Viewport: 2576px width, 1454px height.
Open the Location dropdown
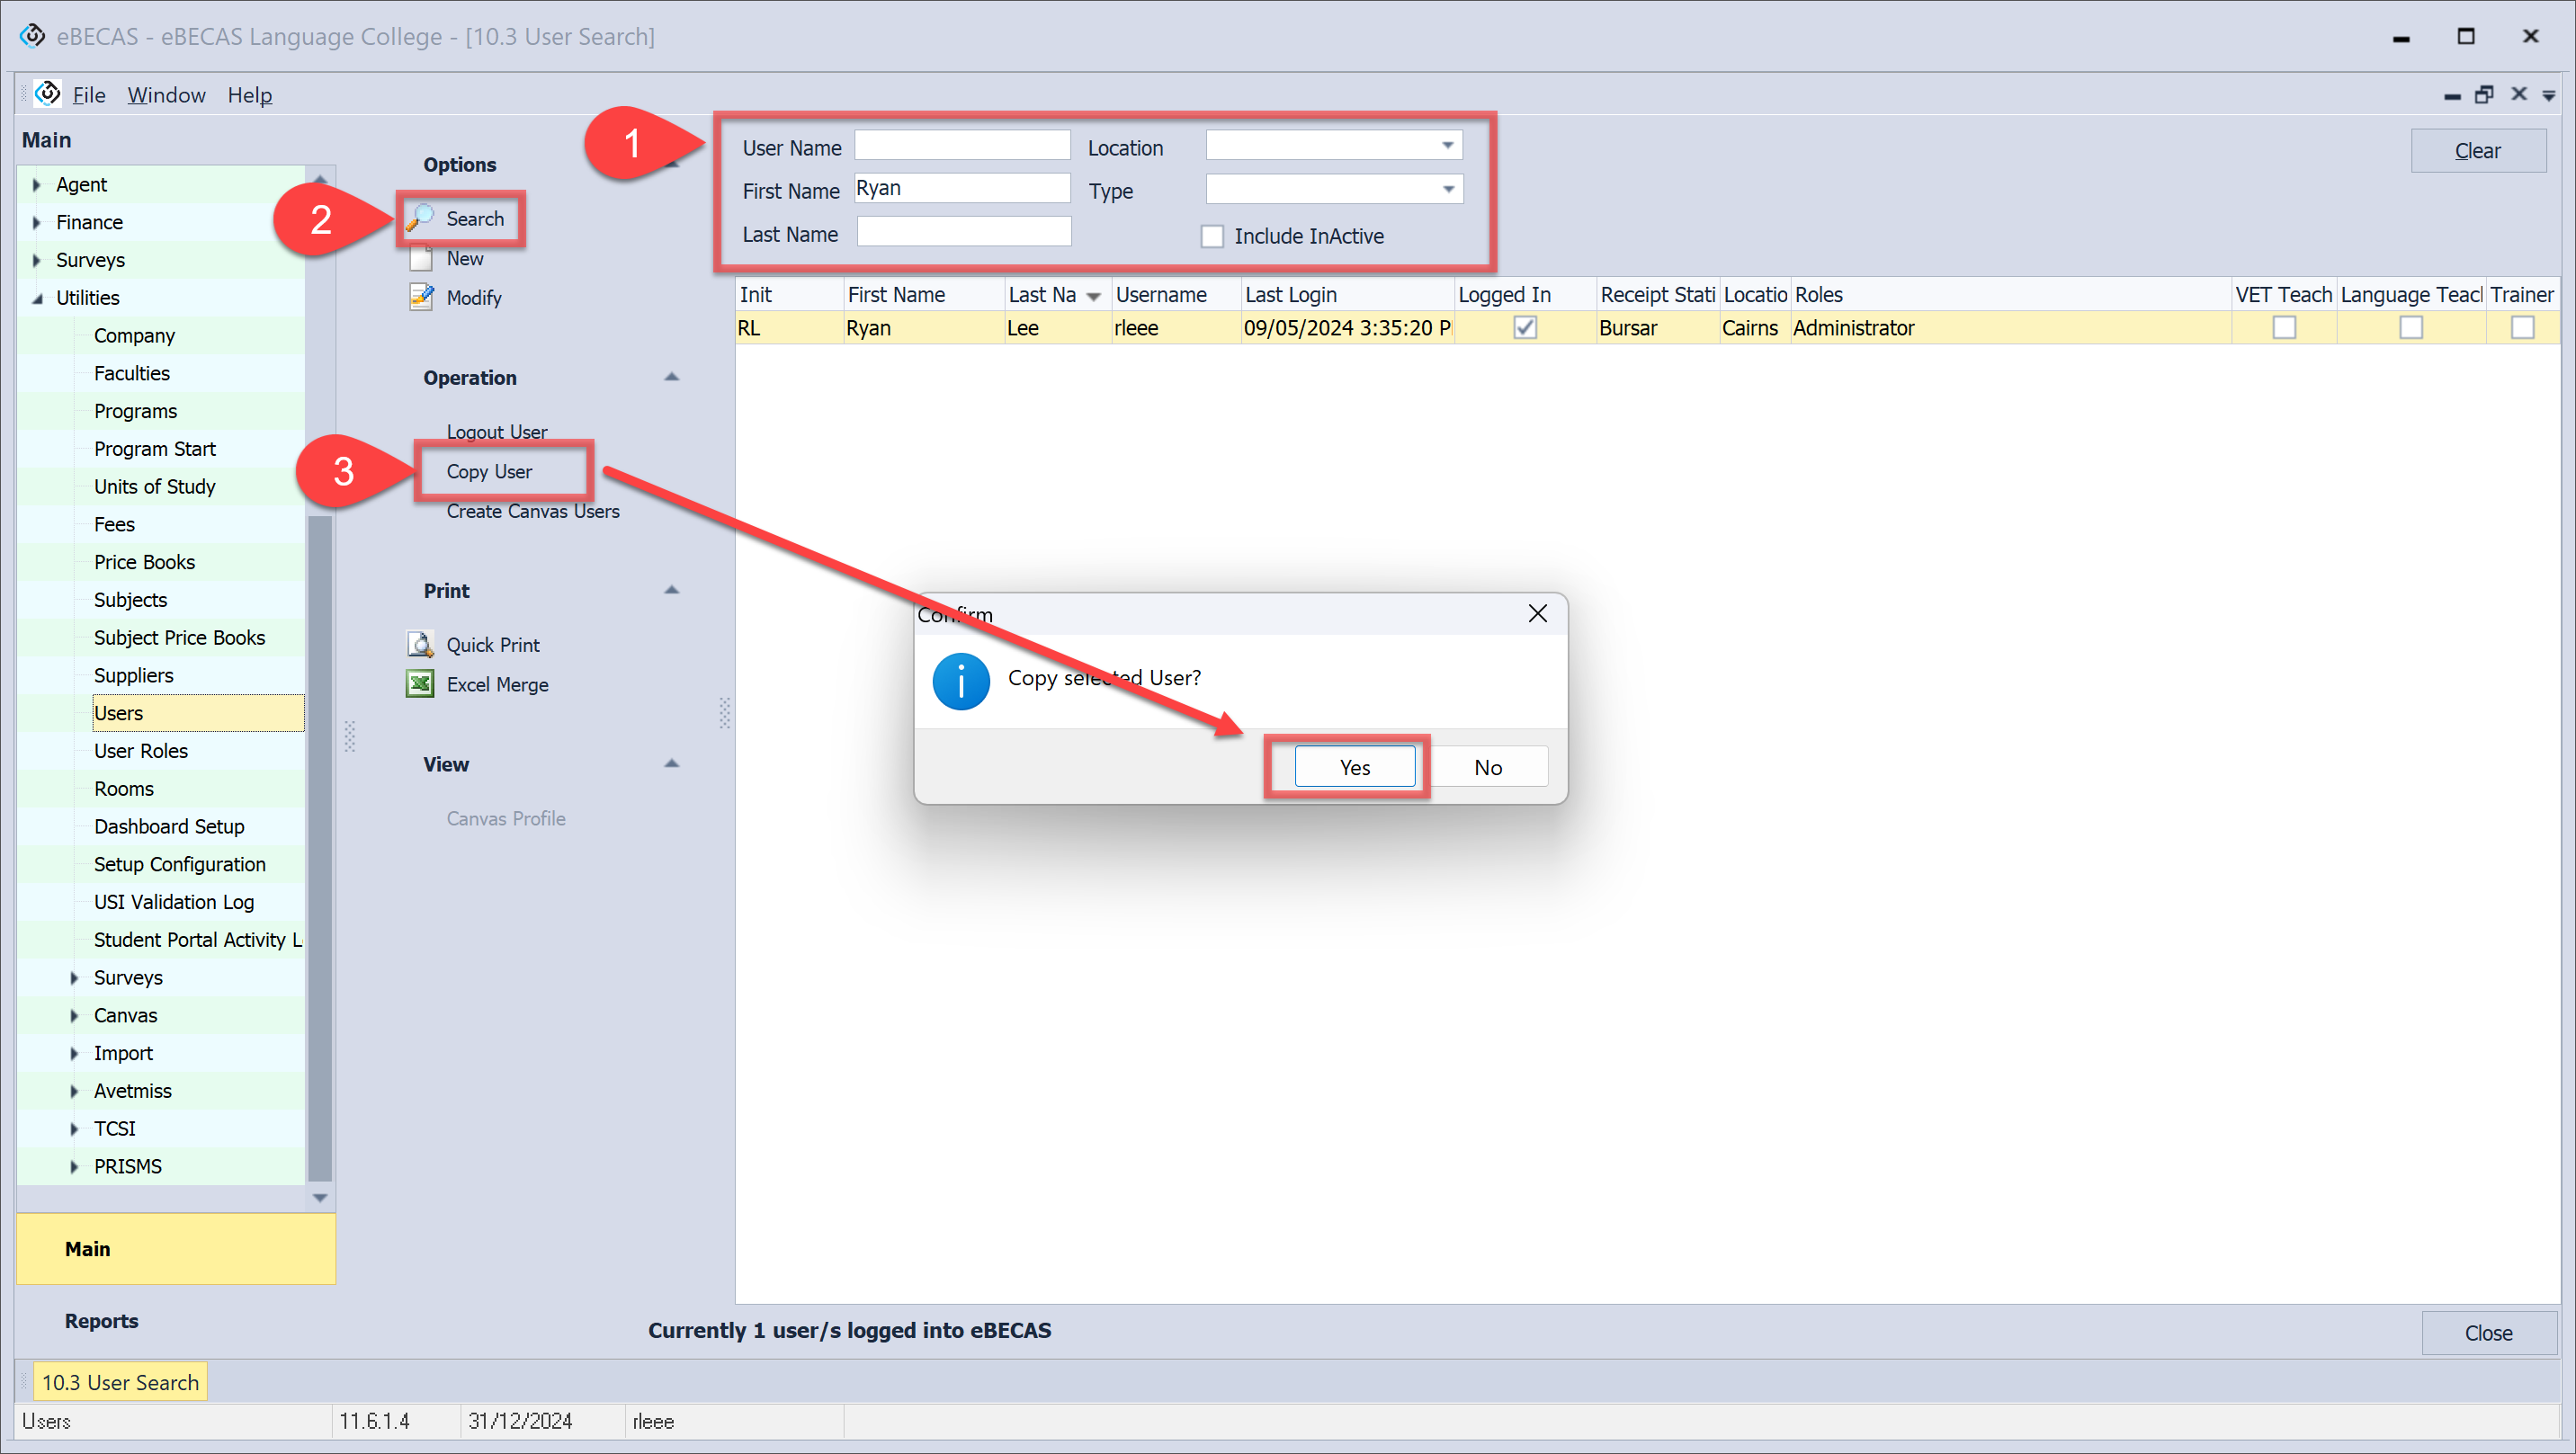click(1446, 146)
